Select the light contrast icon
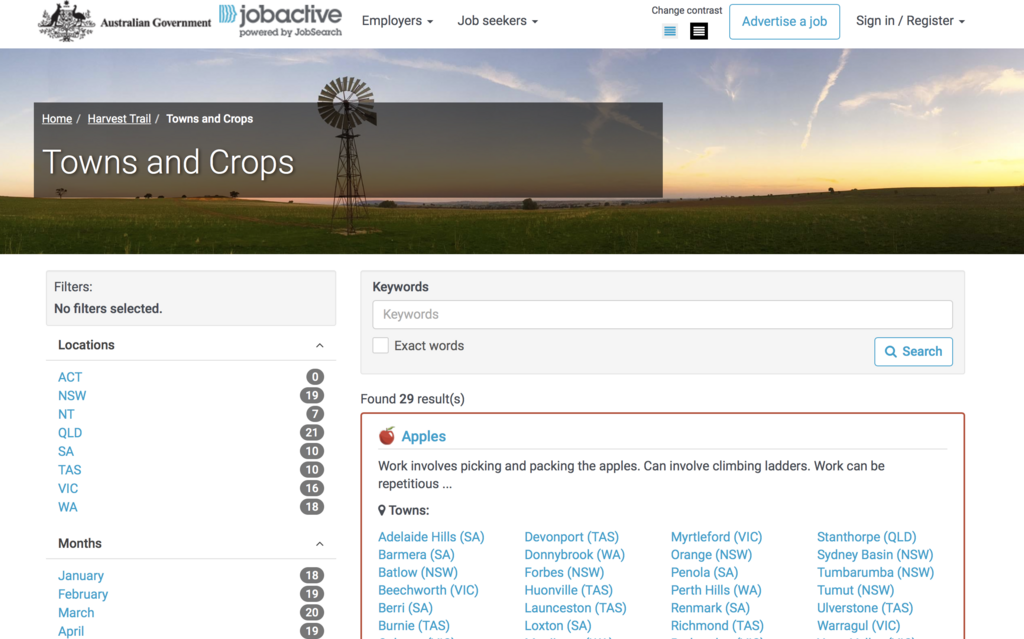Image resolution: width=1024 pixels, height=639 pixels. point(669,31)
